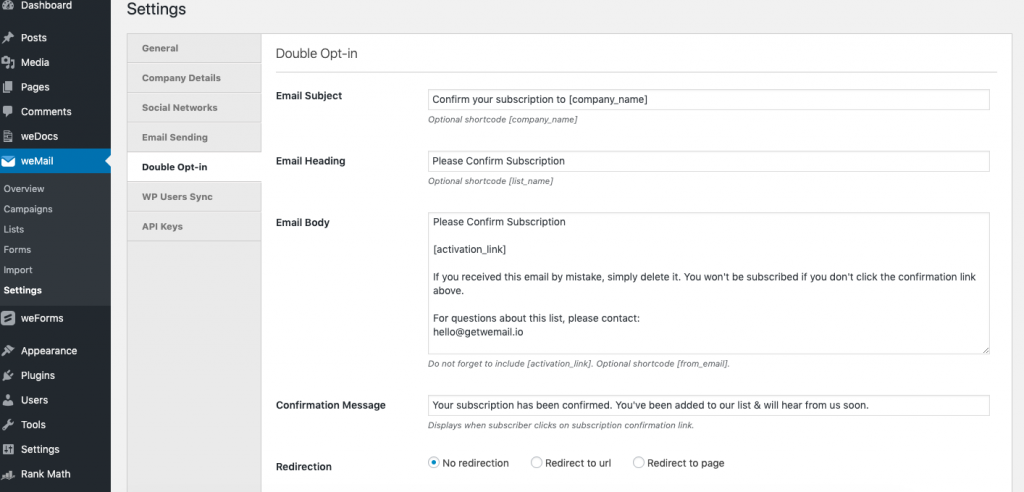Go to Media in admin menu
The height and width of the screenshot is (492, 1024).
tap(35, 63)
